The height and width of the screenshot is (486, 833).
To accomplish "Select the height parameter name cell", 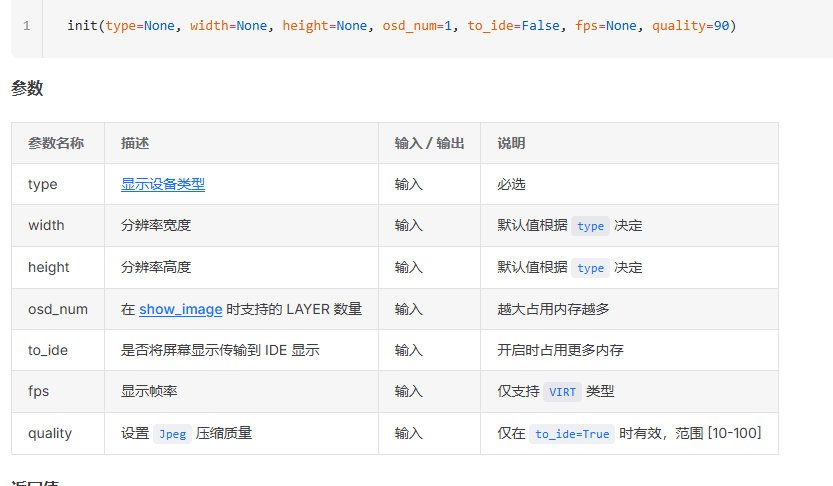I will (x=58, y=267).
